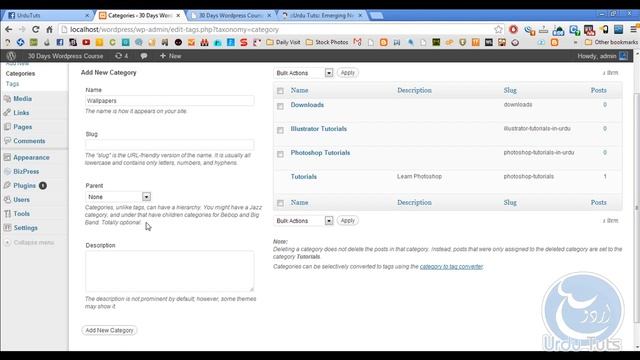Open the BizPress menu icon
The height and width of the screenshot is (360, 640).
(x=7, y=171)
